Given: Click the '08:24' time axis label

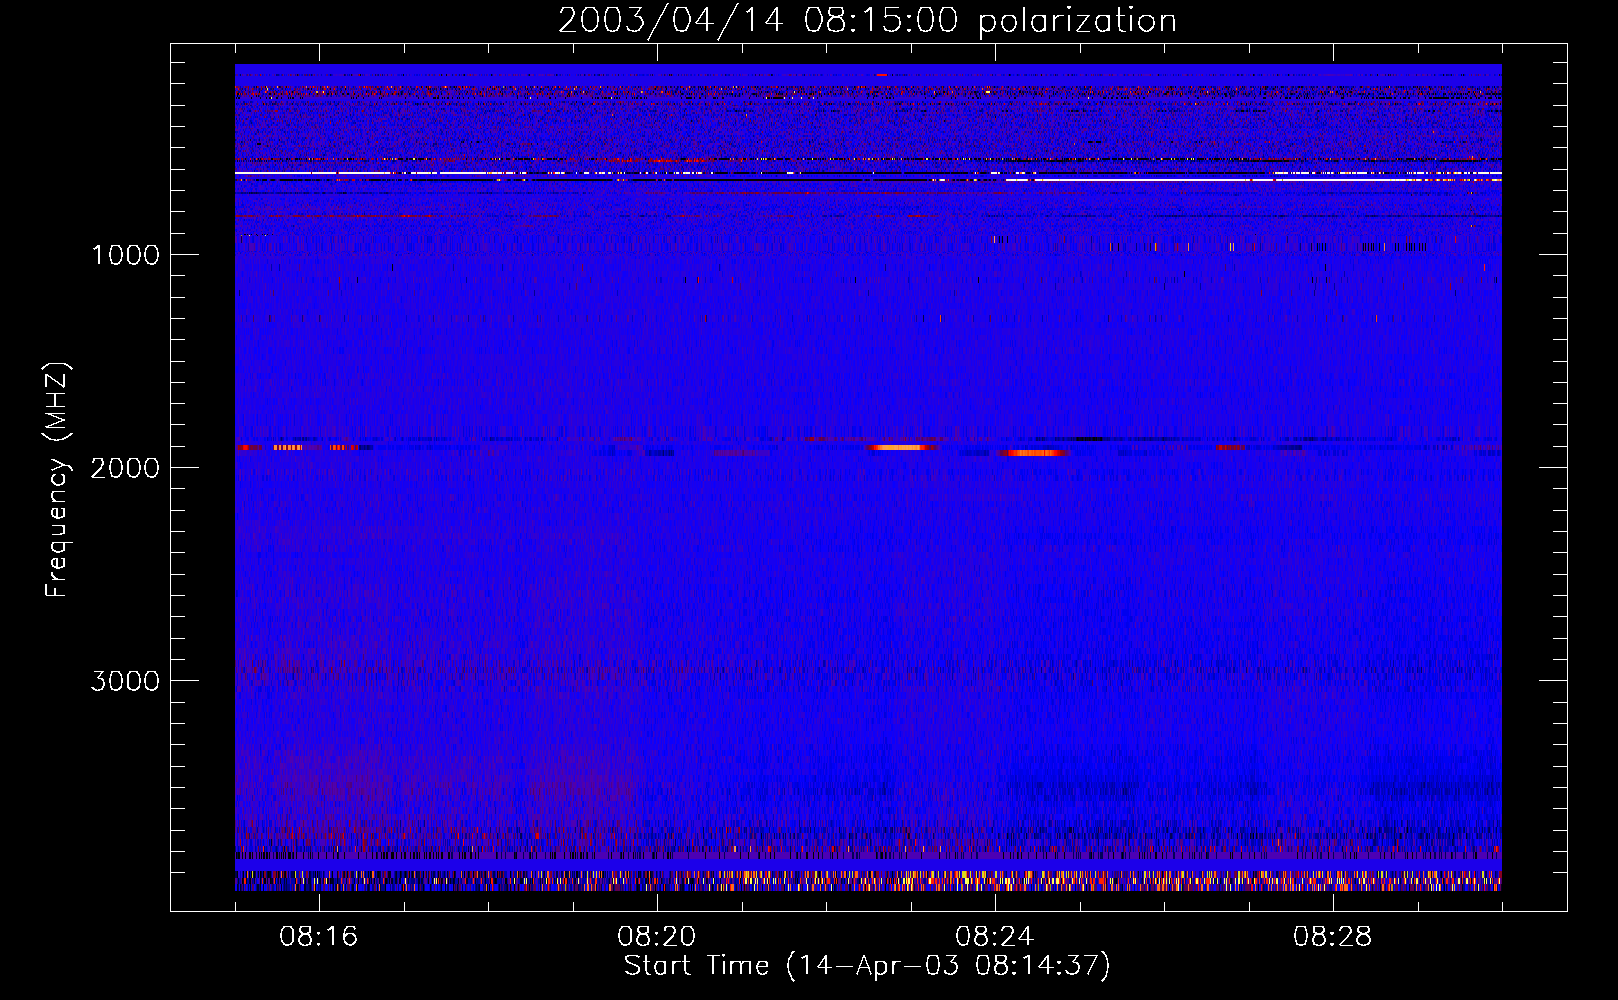Looking at the screenshot, I should 995,937.
